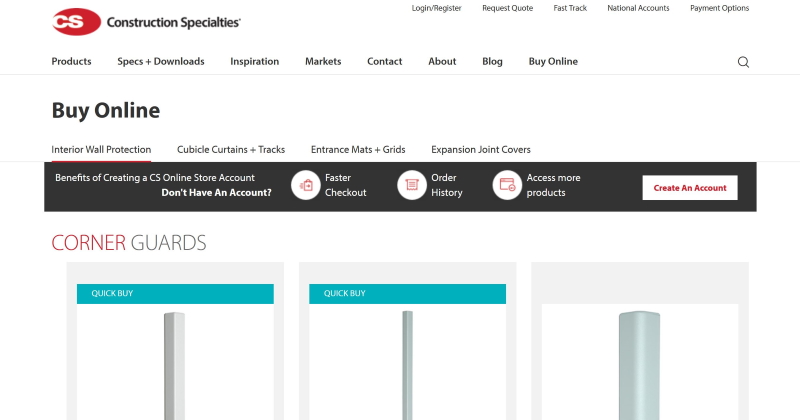
Task: View Payment Options
Action: pos(719,8)
